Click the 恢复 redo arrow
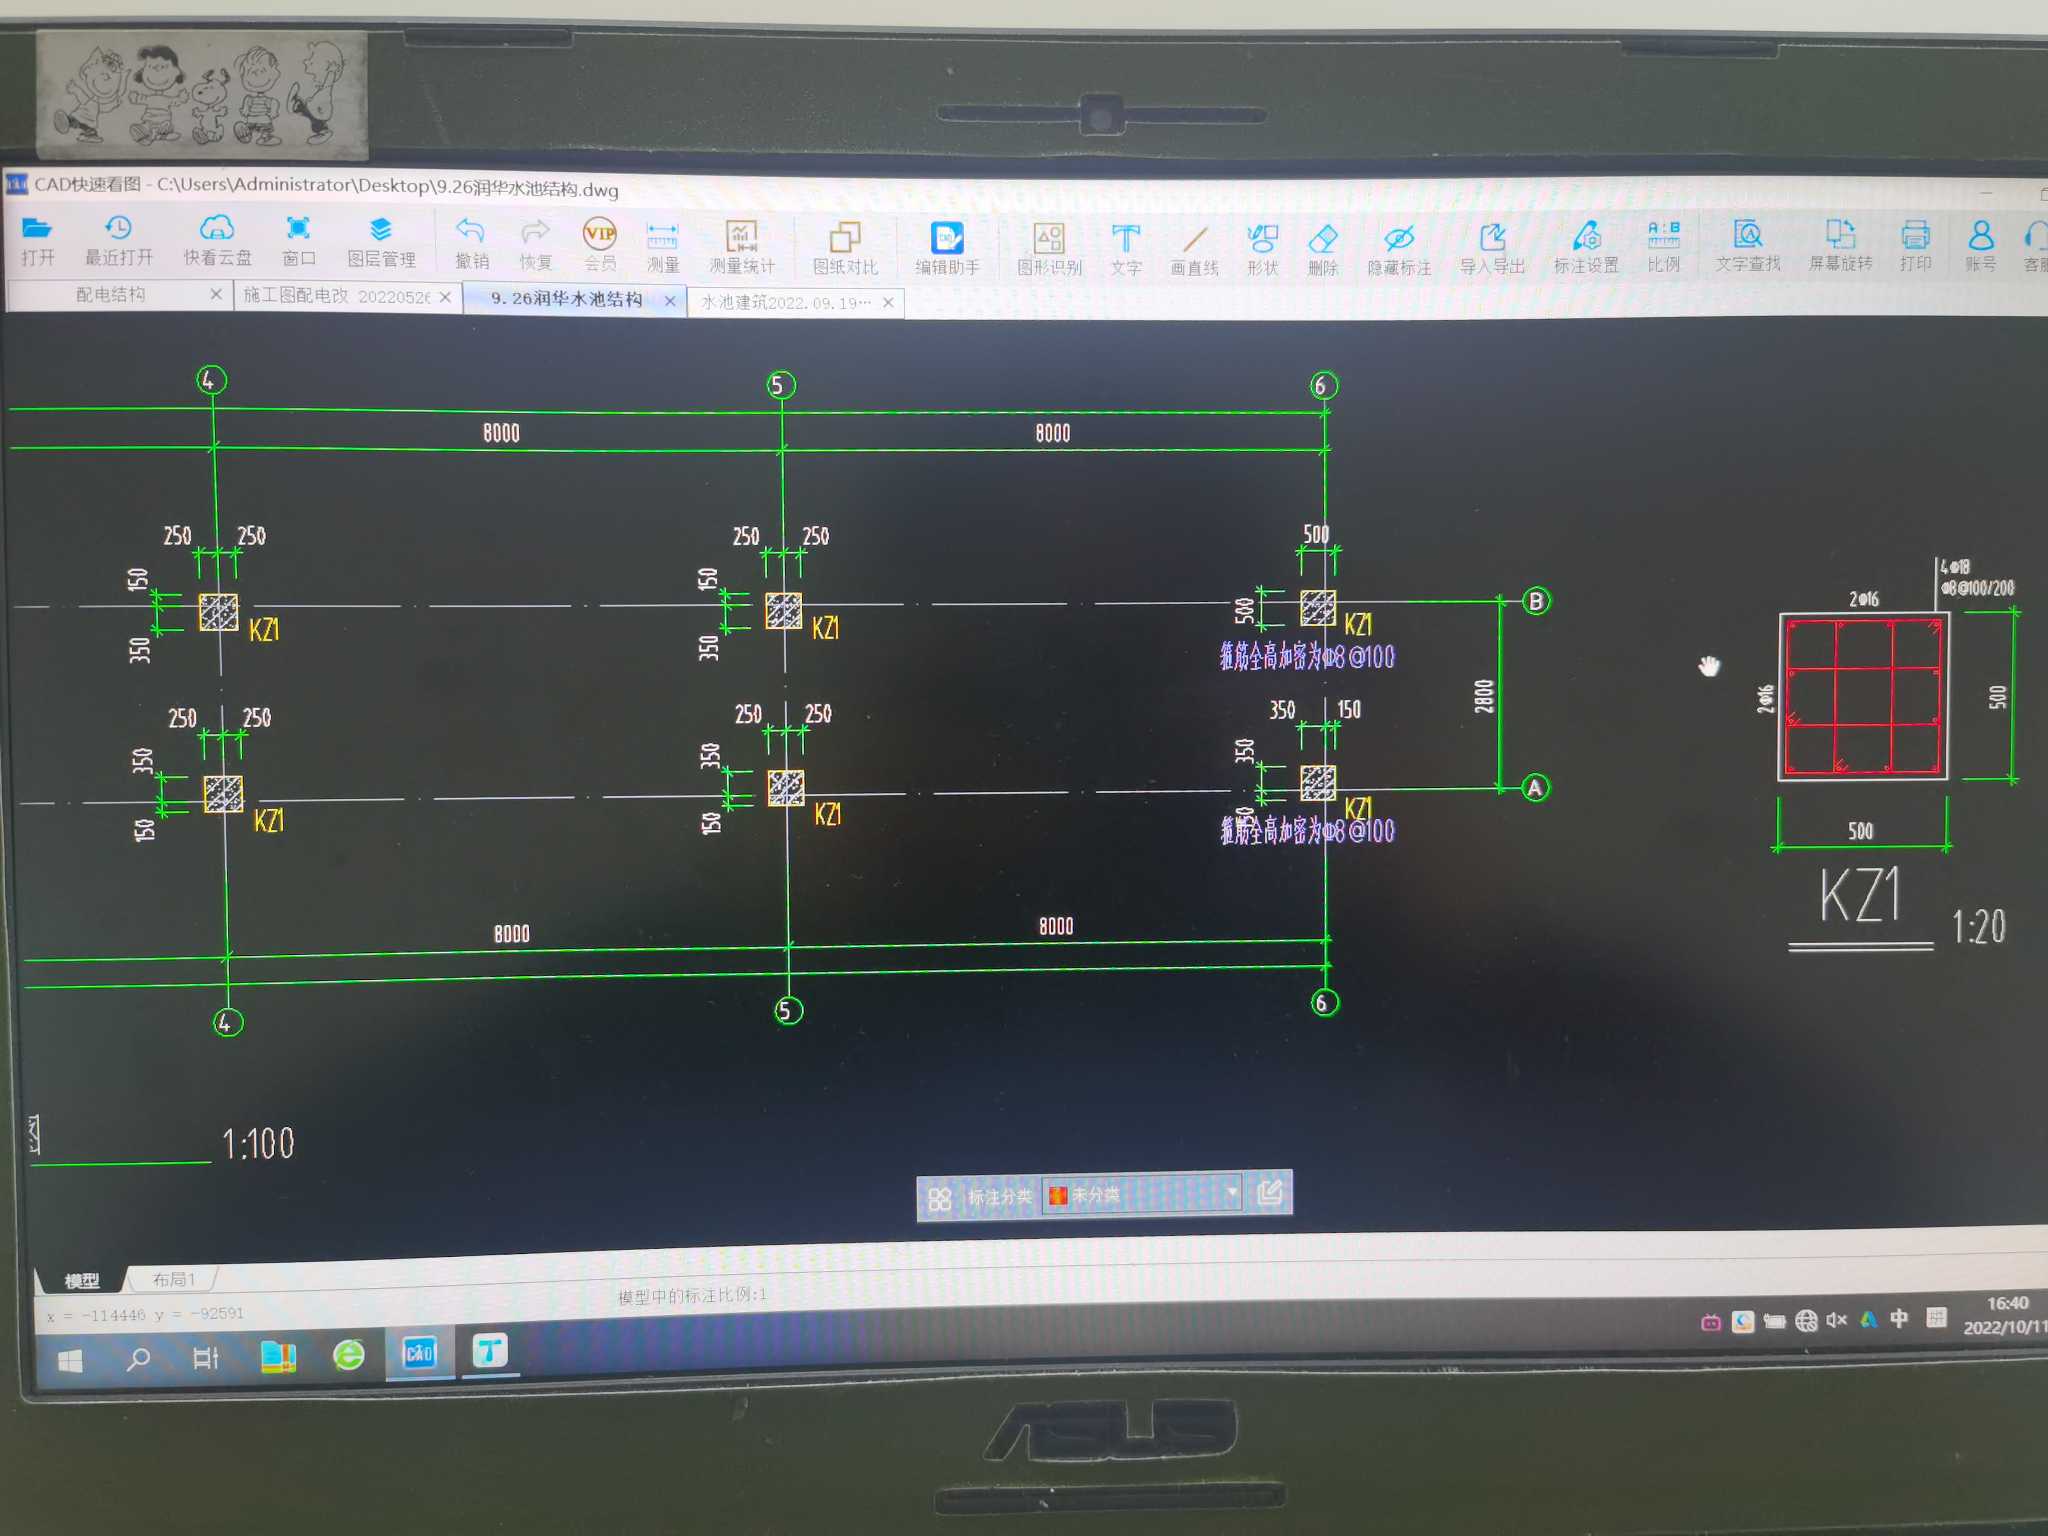 tap(535, 246)
